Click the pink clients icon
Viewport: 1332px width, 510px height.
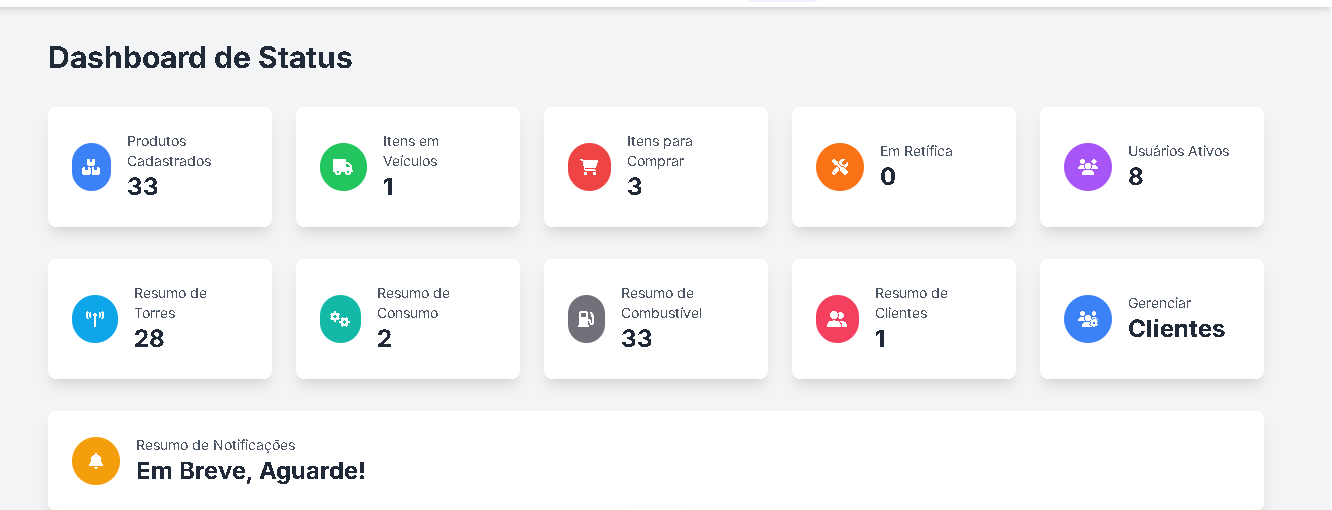tap(837, 319)
